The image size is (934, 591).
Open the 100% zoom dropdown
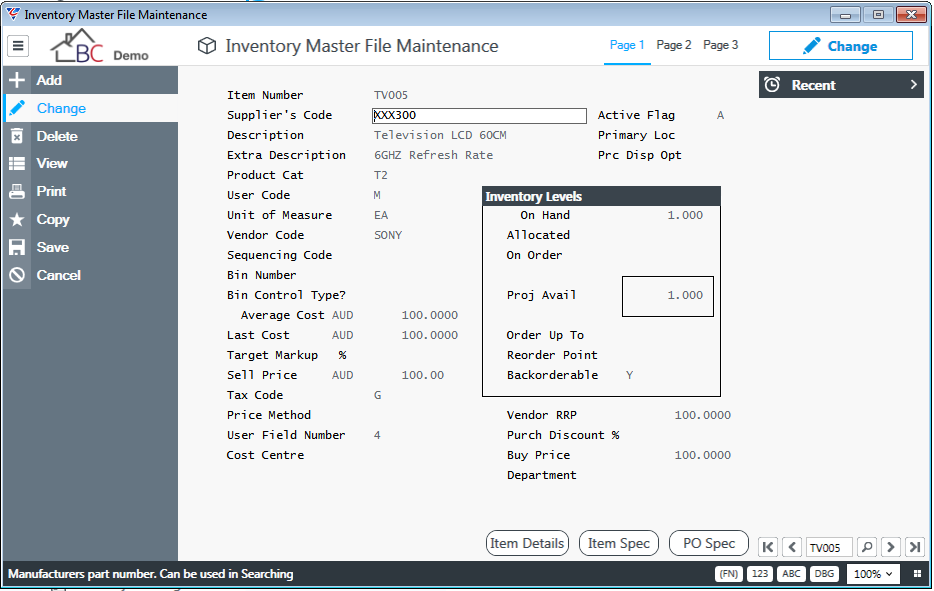(873, 574)
